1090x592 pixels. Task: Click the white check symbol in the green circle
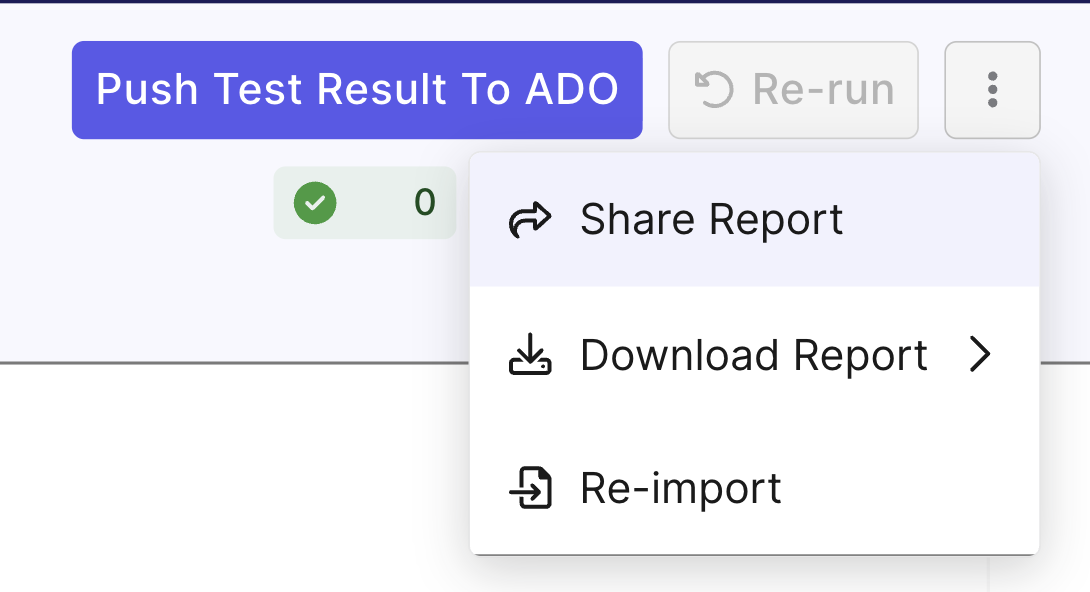(316, 202)
